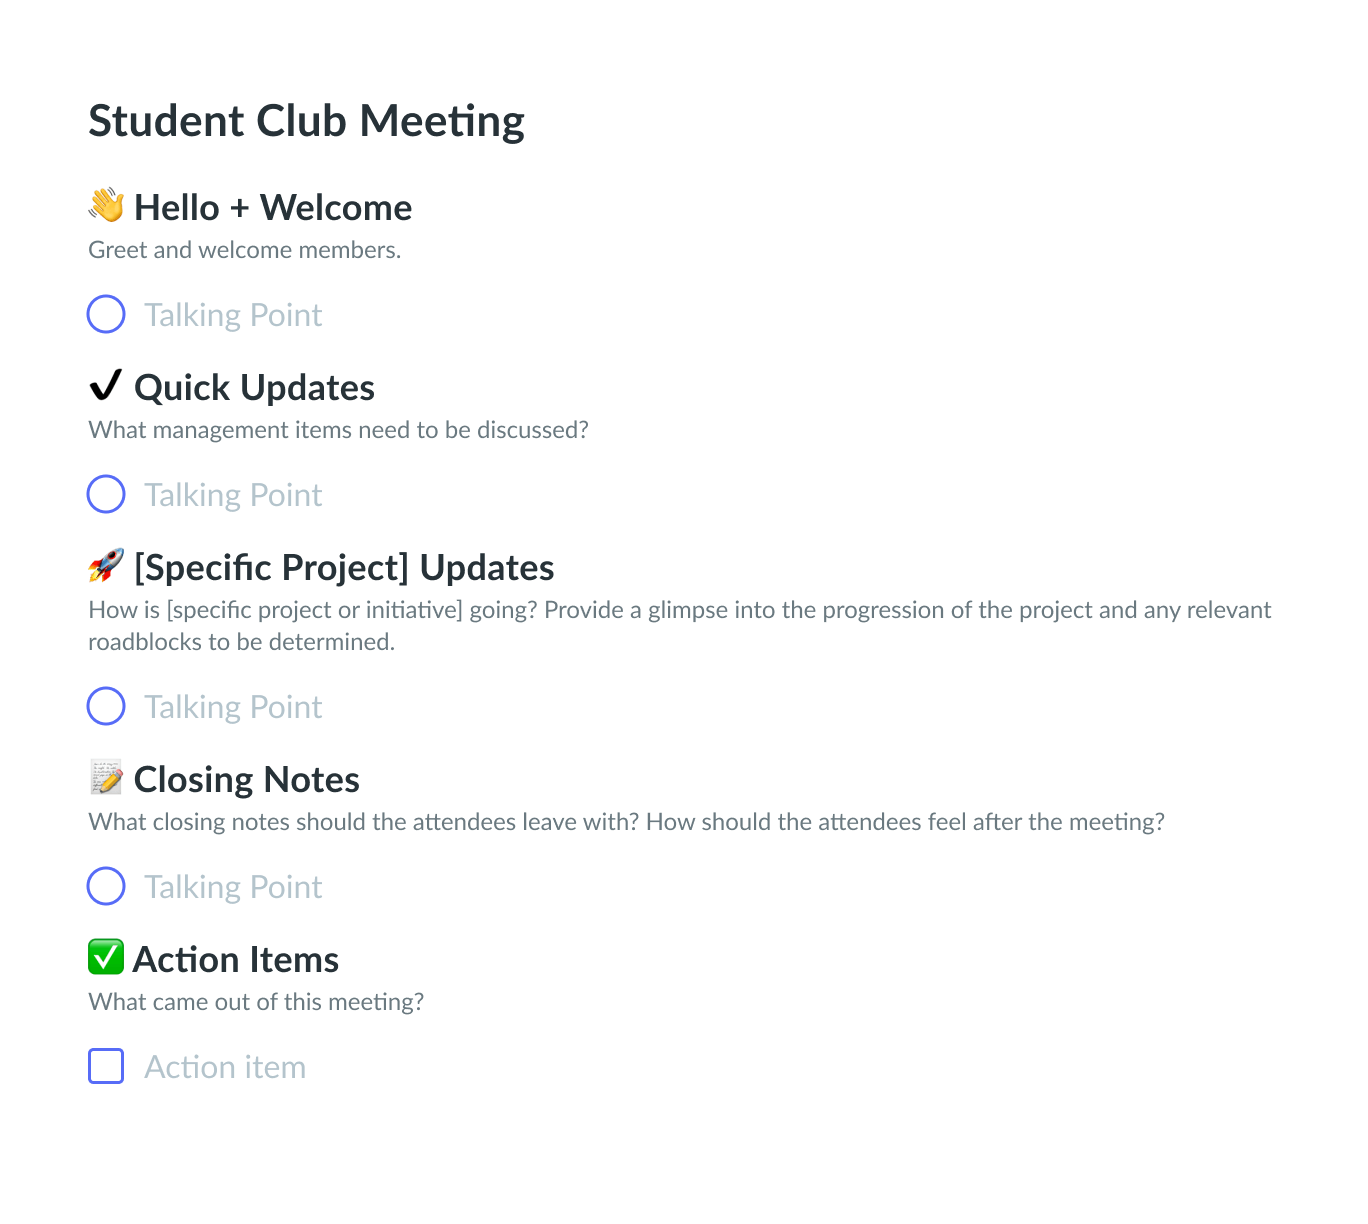Click the memo emoji beside Closing Notes
The height and width of the screenshot is (1224, 1368).
pyautogui.click(x=106, y=779)
